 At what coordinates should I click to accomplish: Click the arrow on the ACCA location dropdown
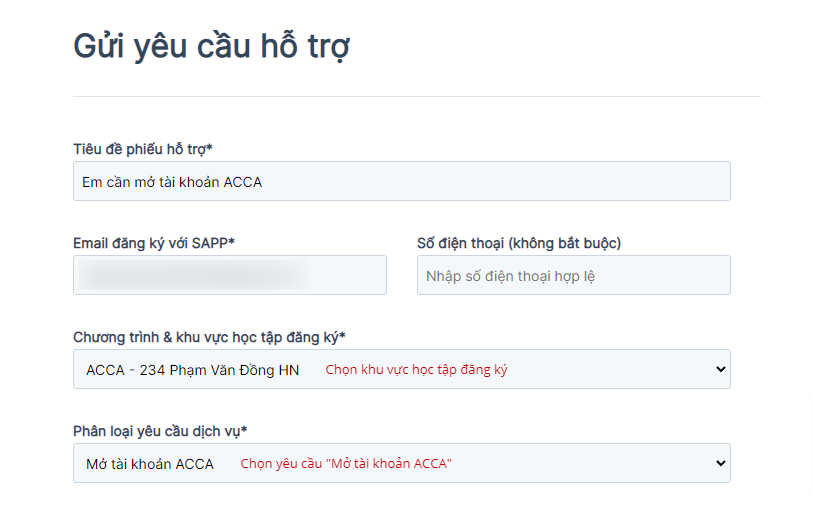(x=721, y=369)
